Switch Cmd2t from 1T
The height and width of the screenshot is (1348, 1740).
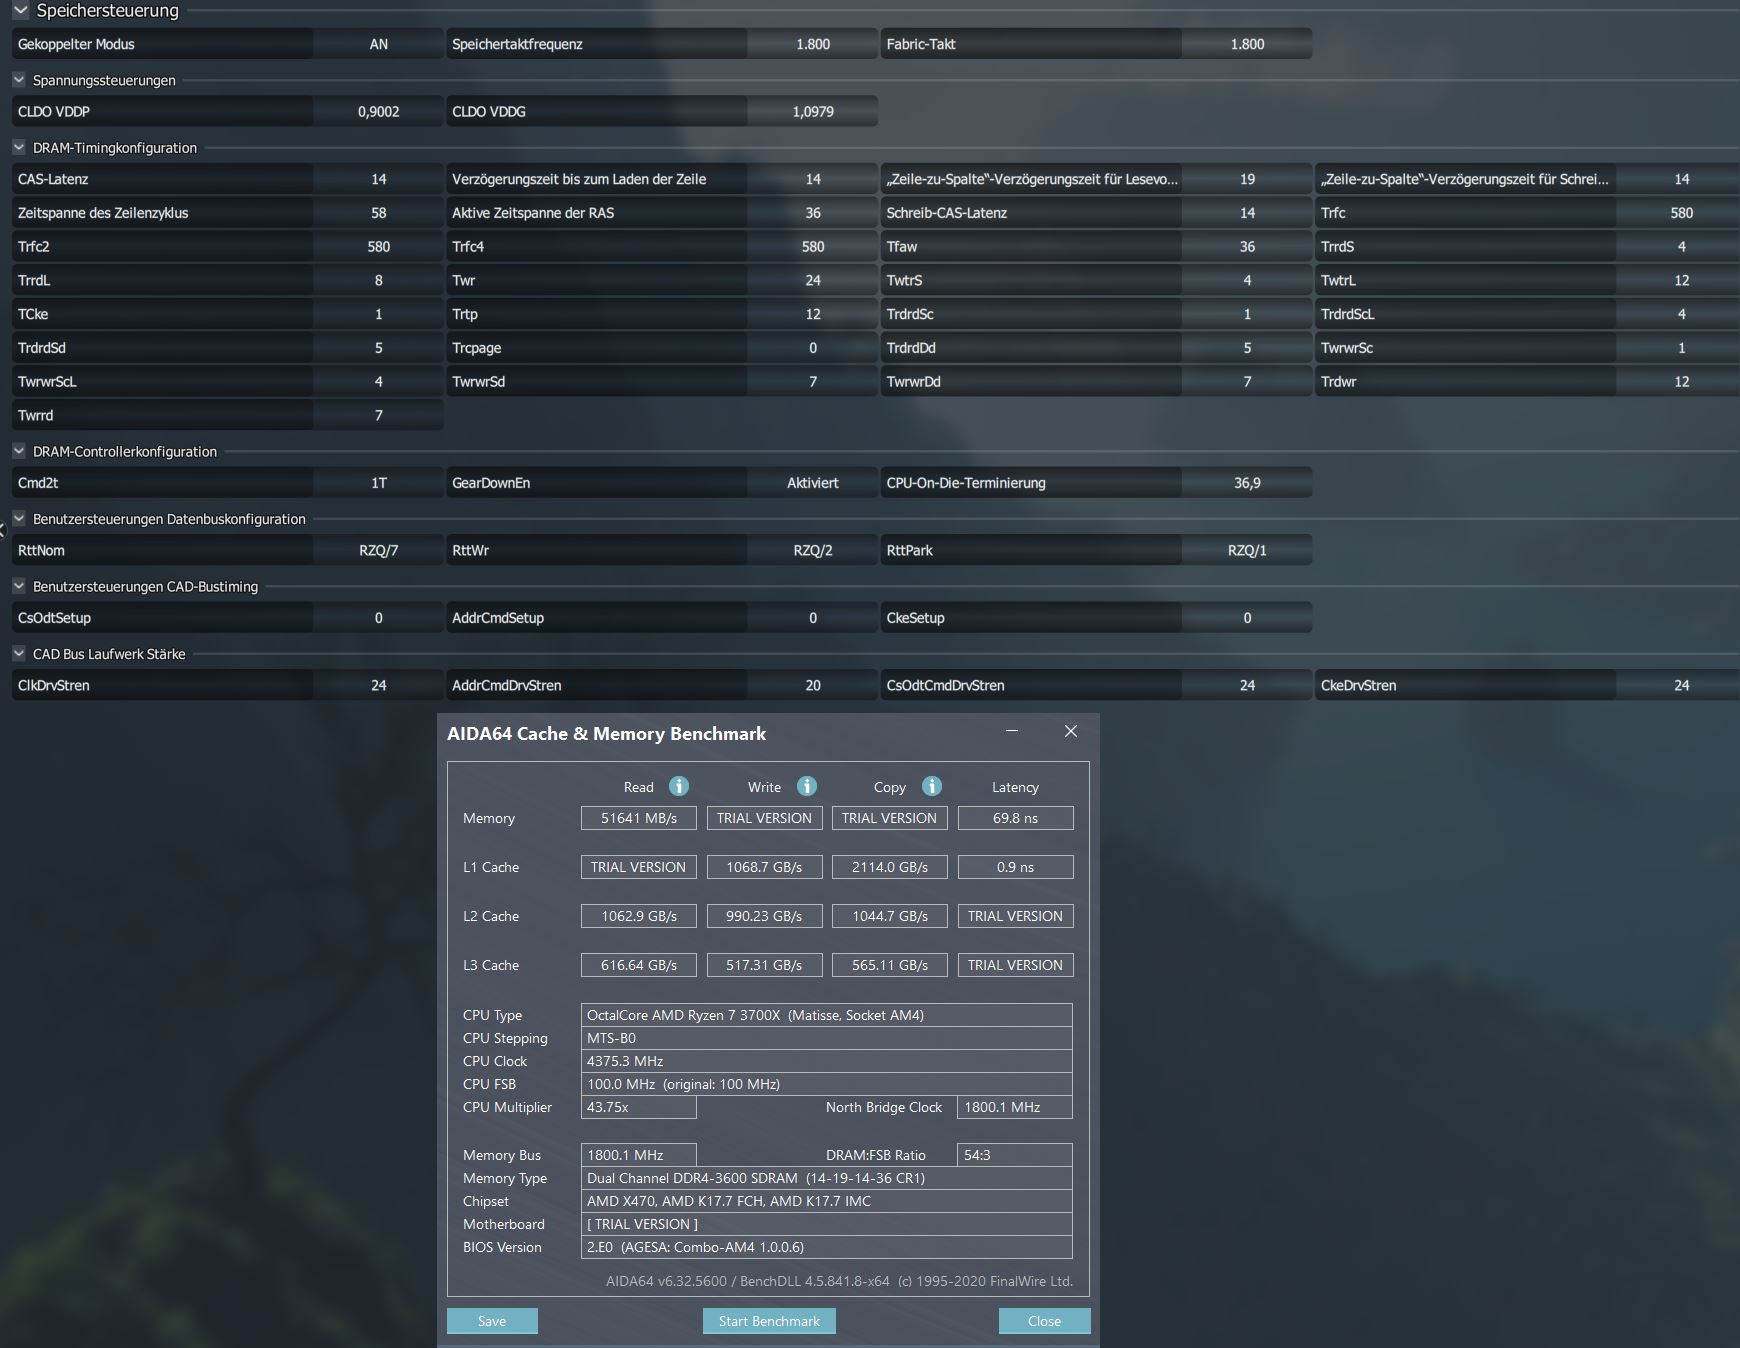pyautogui.click(x=378, y=482)
